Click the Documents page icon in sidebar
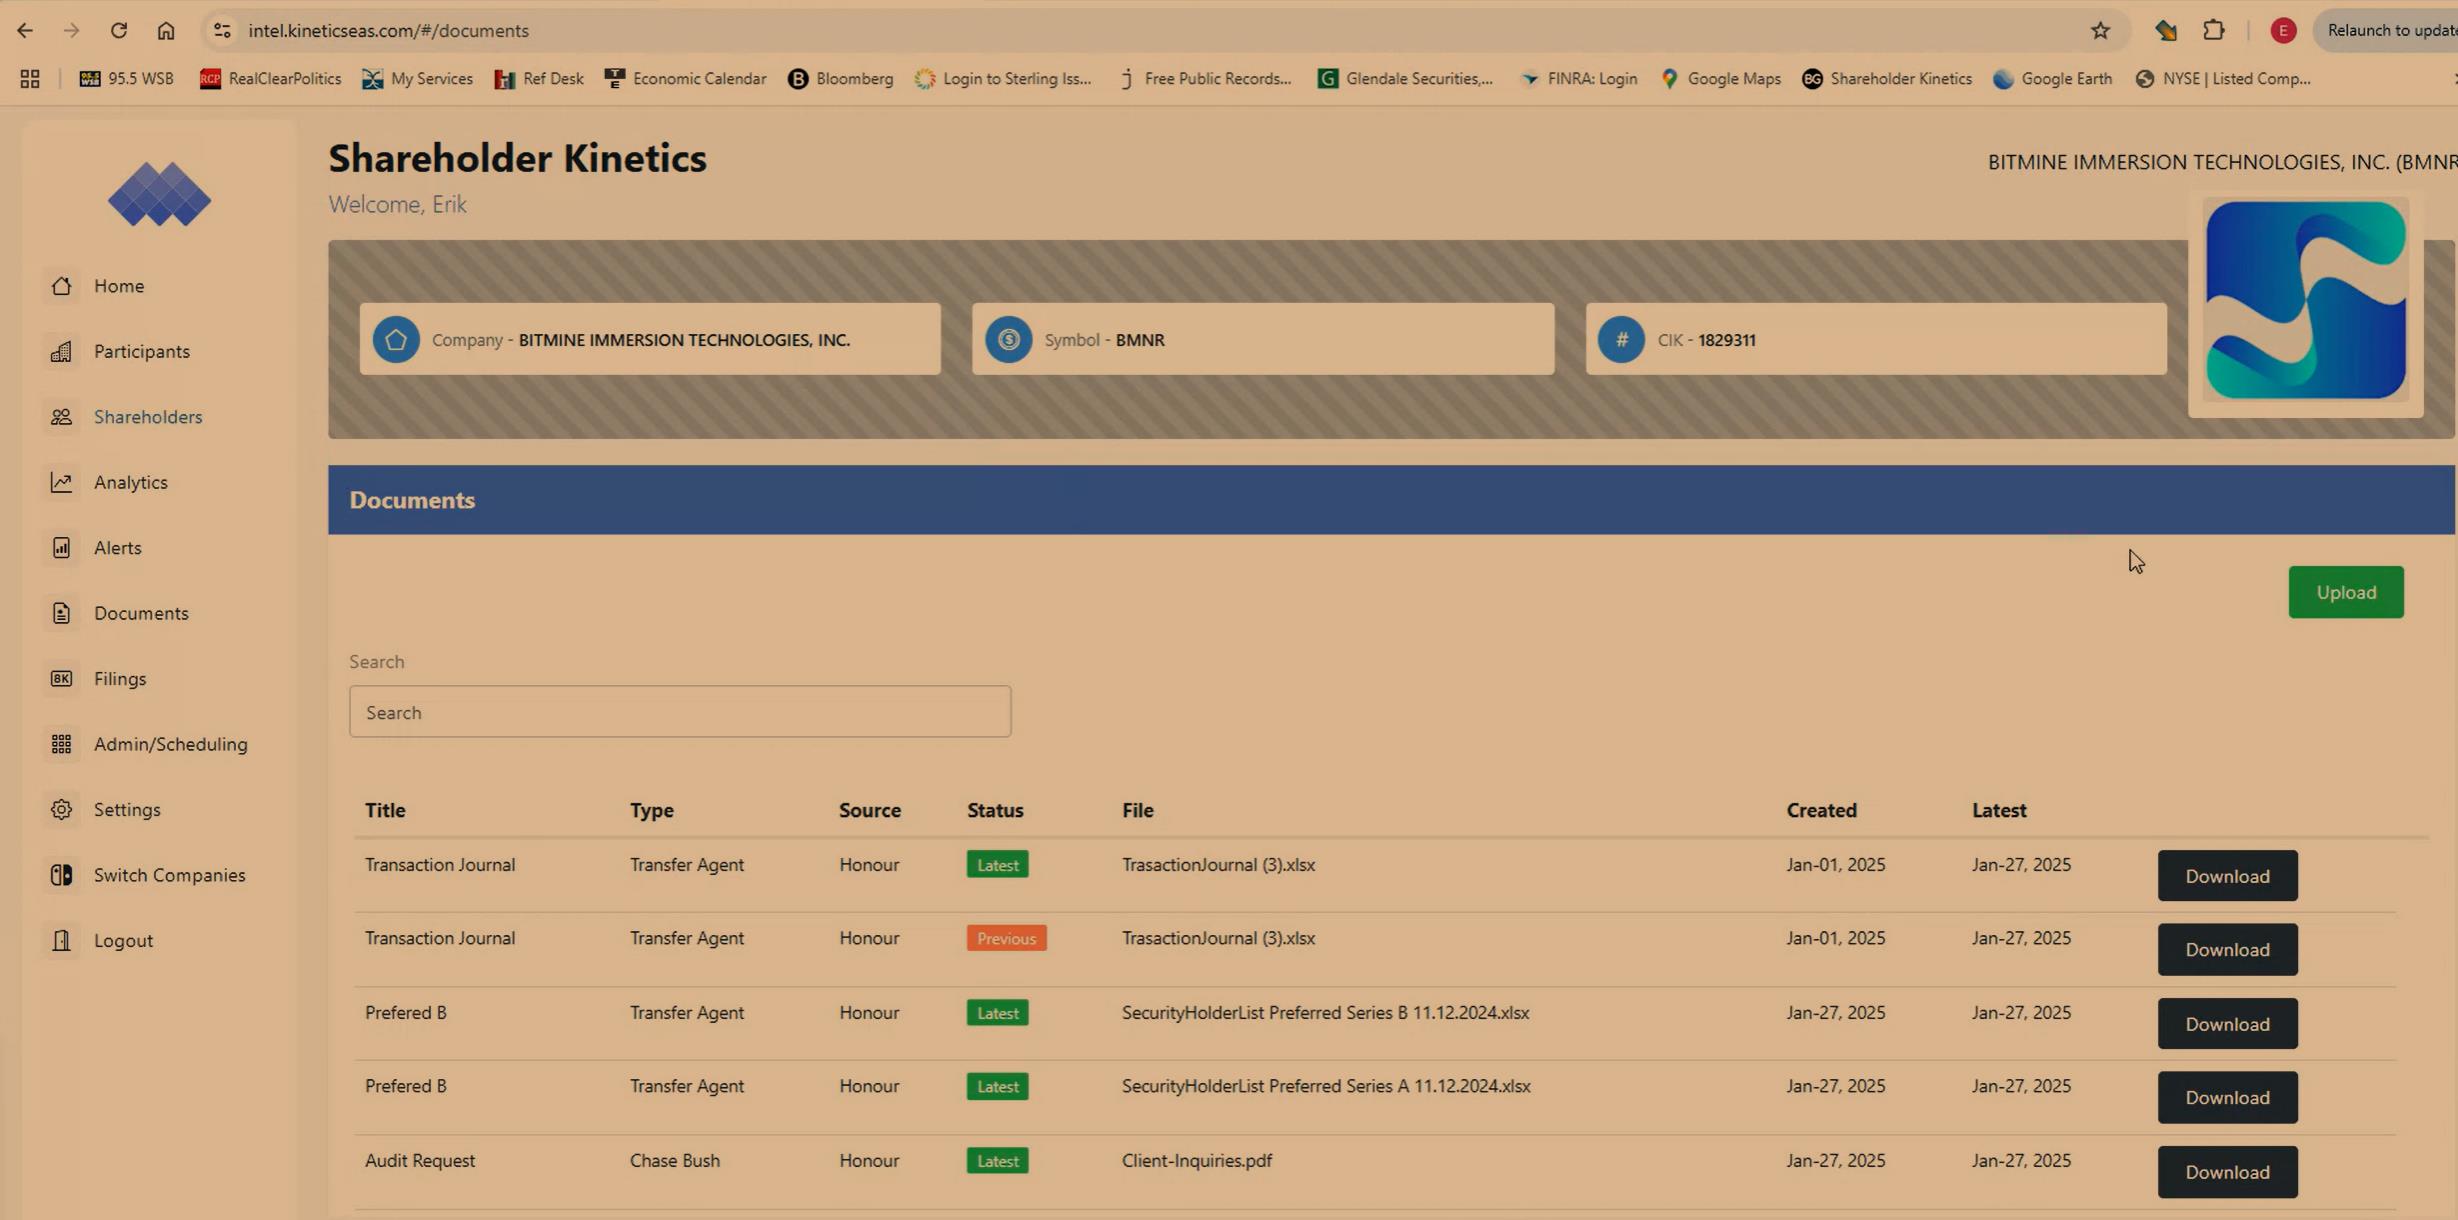This screenshot has width=2458, height=1220. click(x=62, y=613)
